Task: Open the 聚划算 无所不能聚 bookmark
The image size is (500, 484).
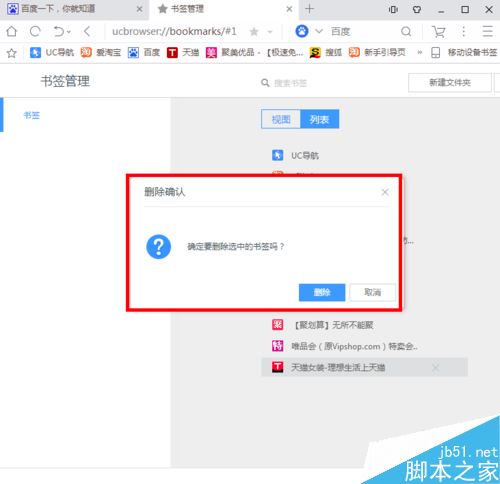Action: point(333,325)
